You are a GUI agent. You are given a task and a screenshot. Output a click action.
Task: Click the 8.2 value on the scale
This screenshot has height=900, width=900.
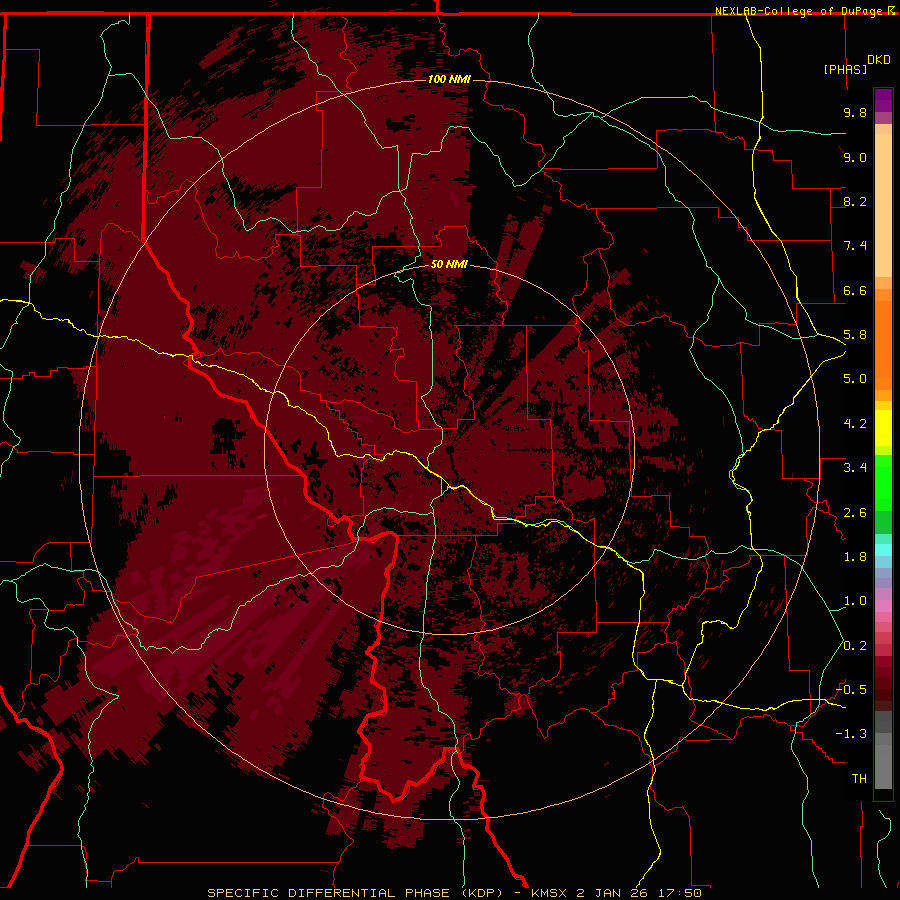[855, 201]
